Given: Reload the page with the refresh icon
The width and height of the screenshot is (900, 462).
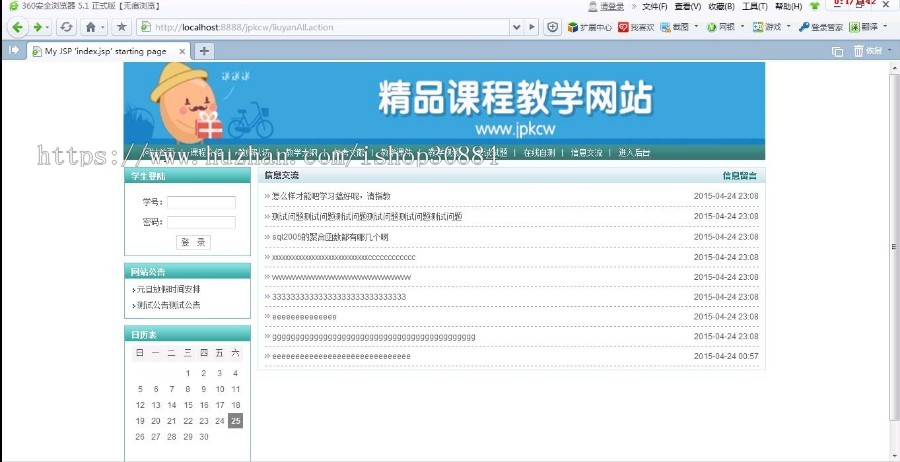Looking at the screenshot, I should click(x=67, y=27).
